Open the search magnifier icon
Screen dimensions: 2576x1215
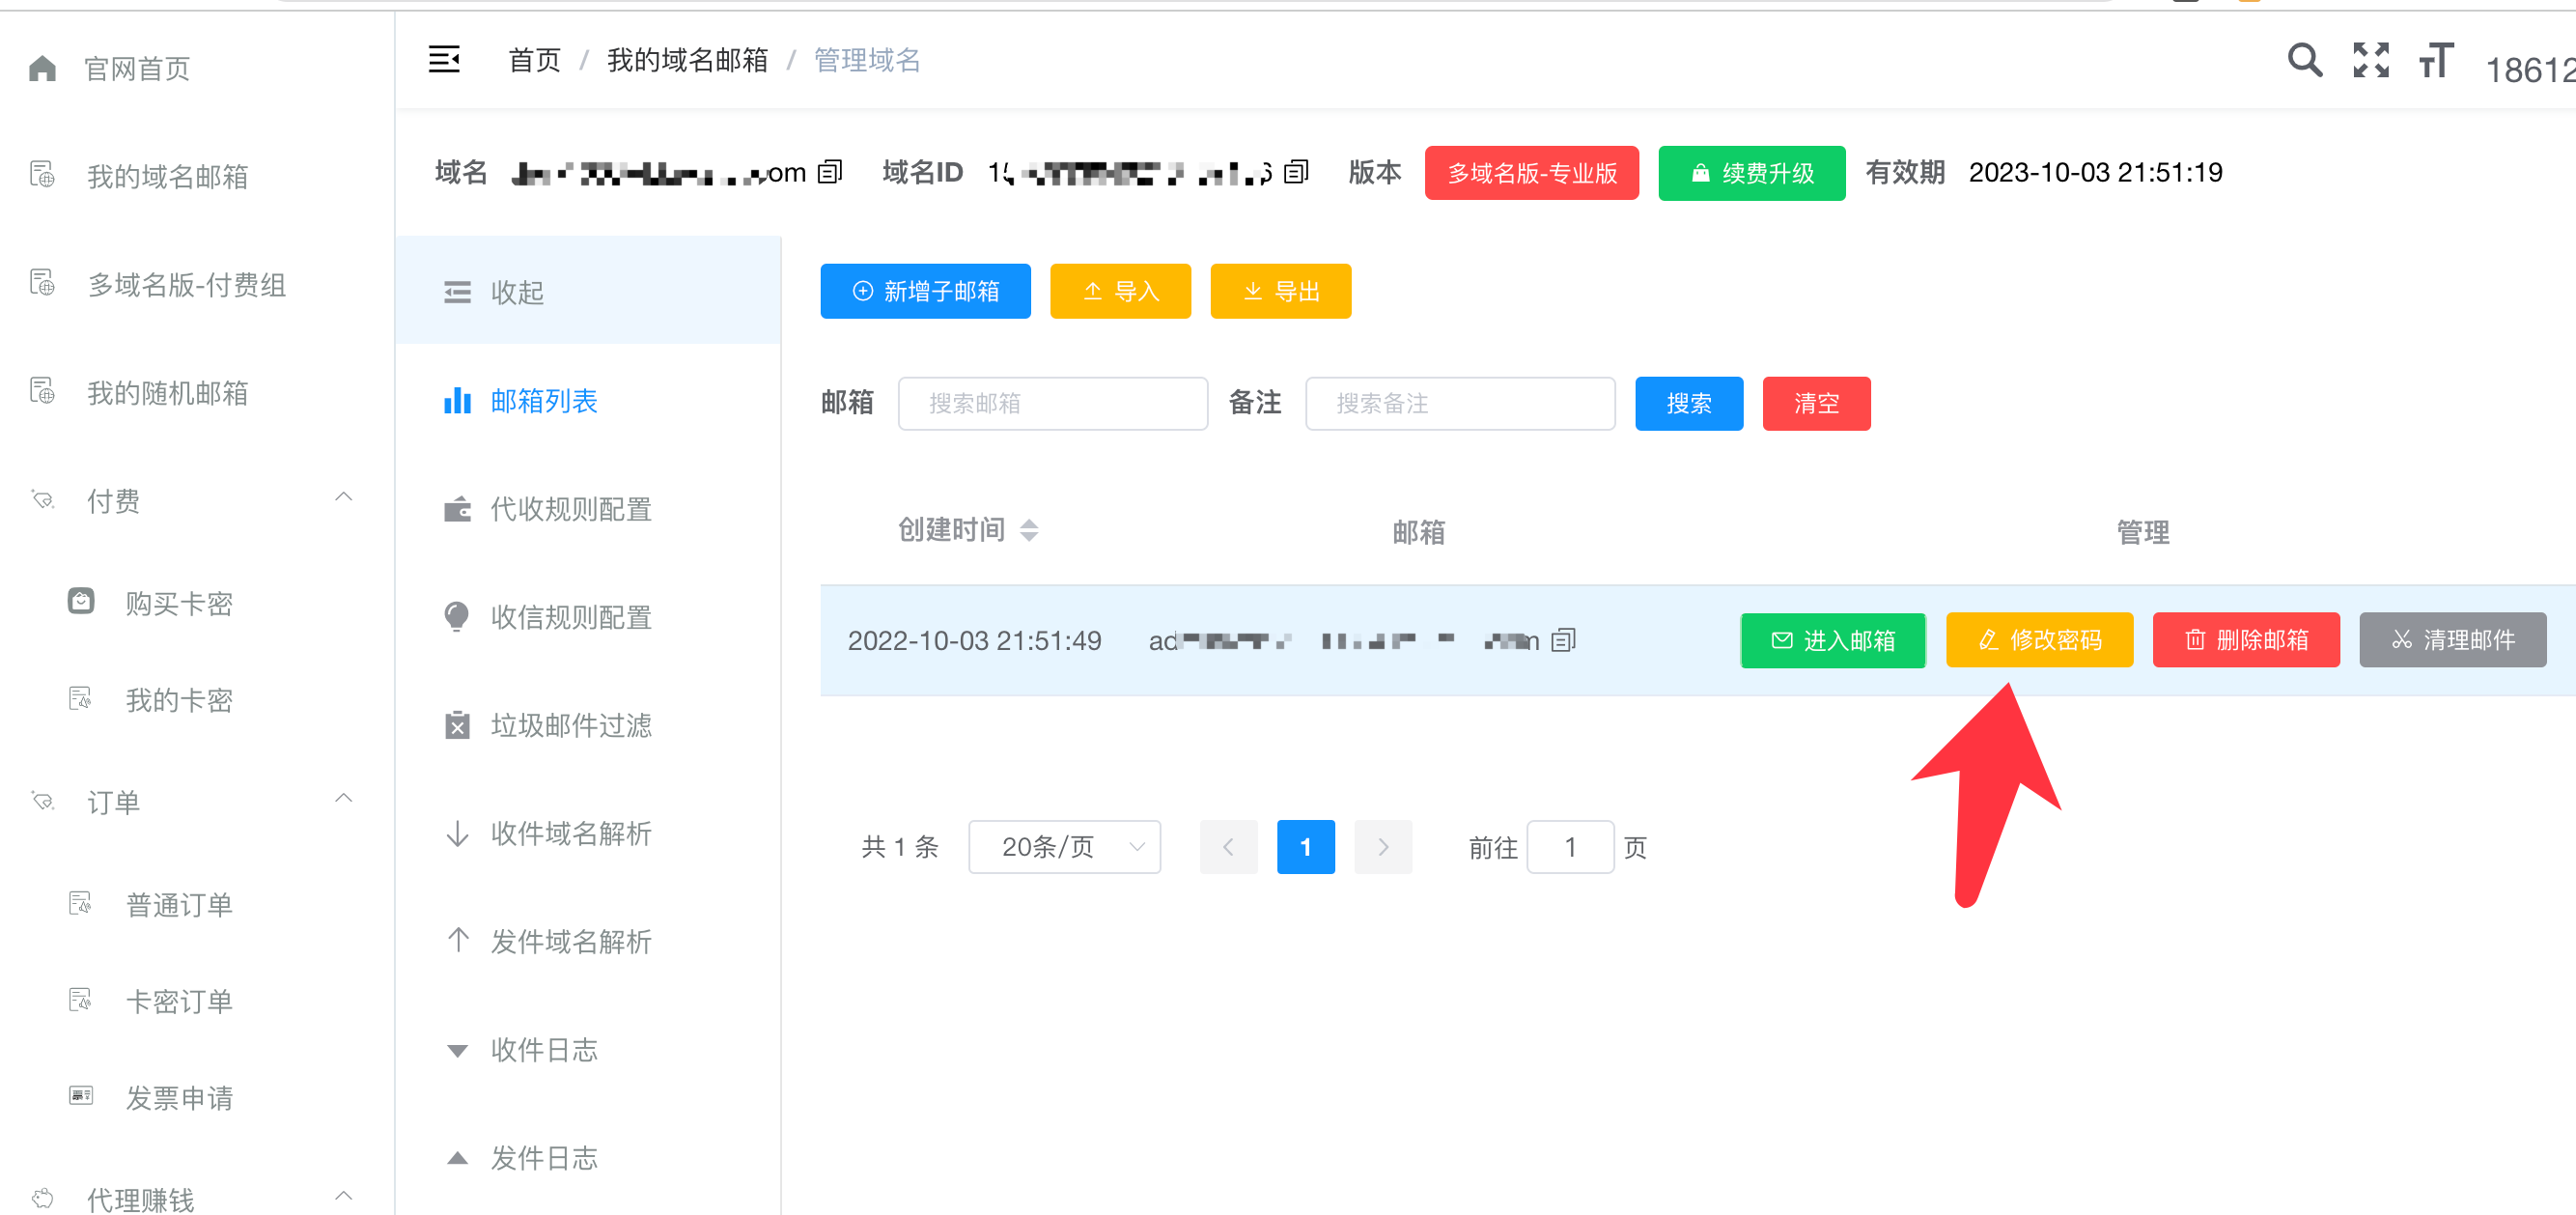click(2305, 60)
